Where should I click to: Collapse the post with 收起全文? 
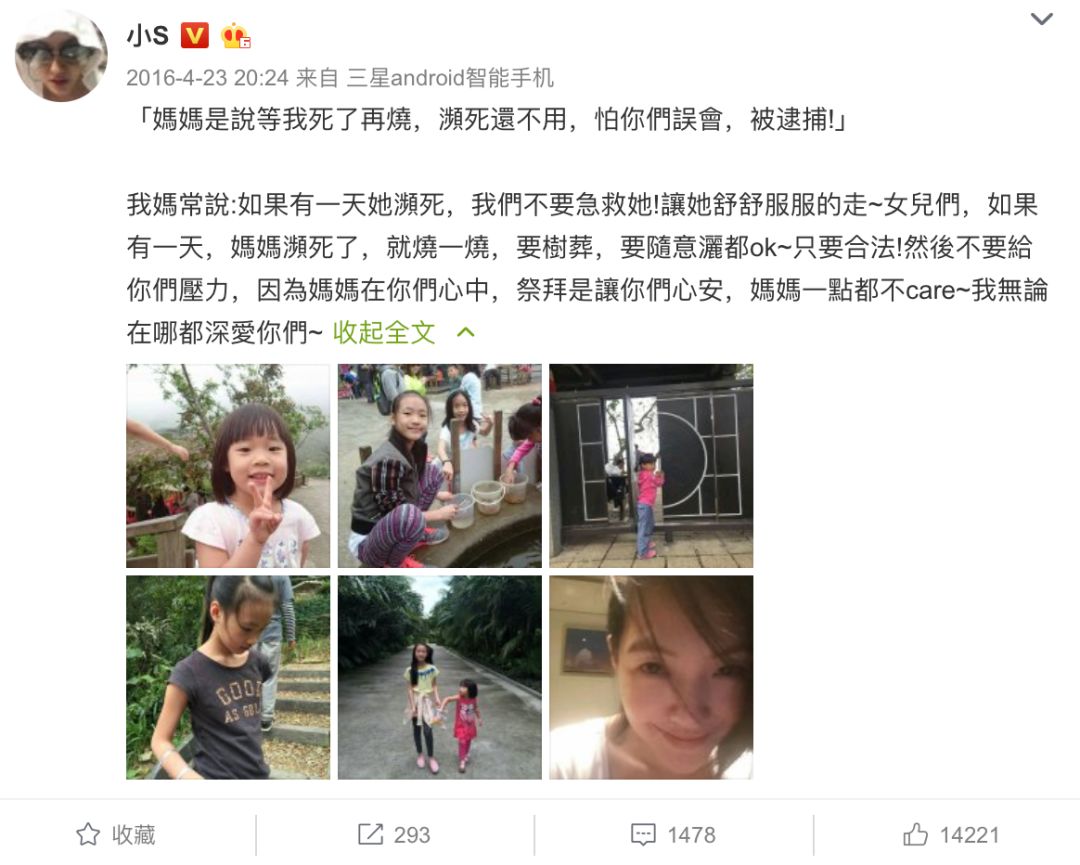pos(384,333)
